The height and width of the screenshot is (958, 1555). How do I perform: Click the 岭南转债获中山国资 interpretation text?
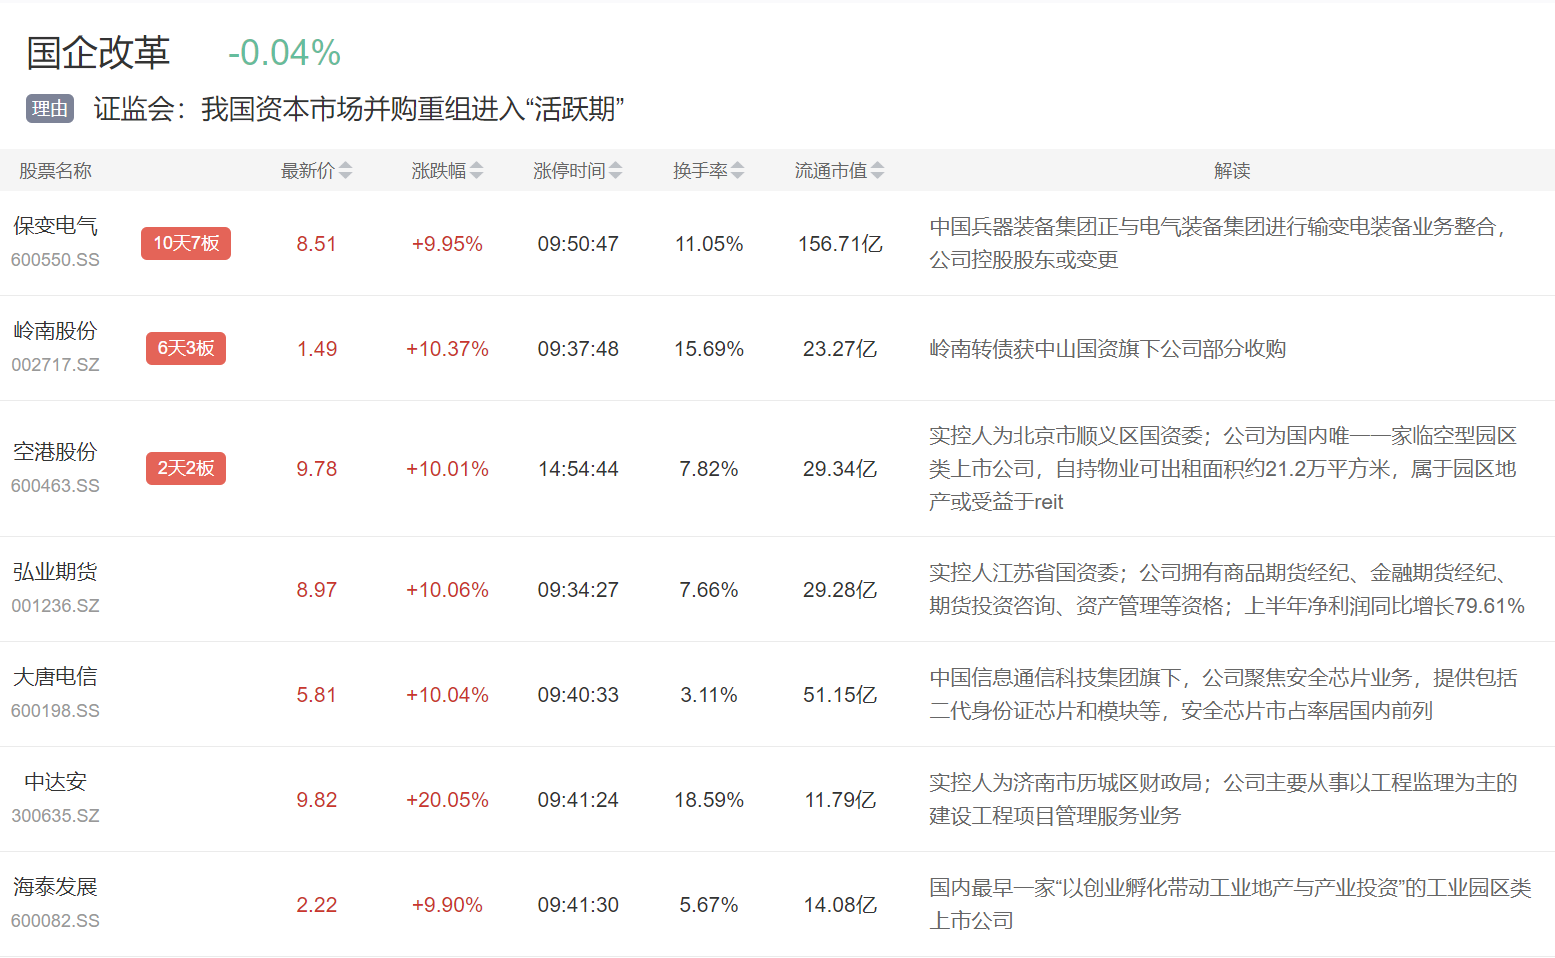pyautogui.click(x=1107, y=349)
